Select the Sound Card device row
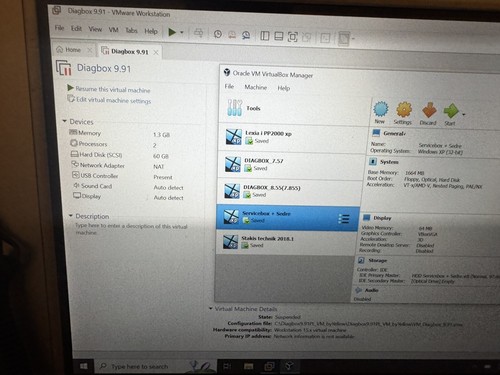This screenshot has width=500, height=375. pyautogui.click(x=128, y=186)
